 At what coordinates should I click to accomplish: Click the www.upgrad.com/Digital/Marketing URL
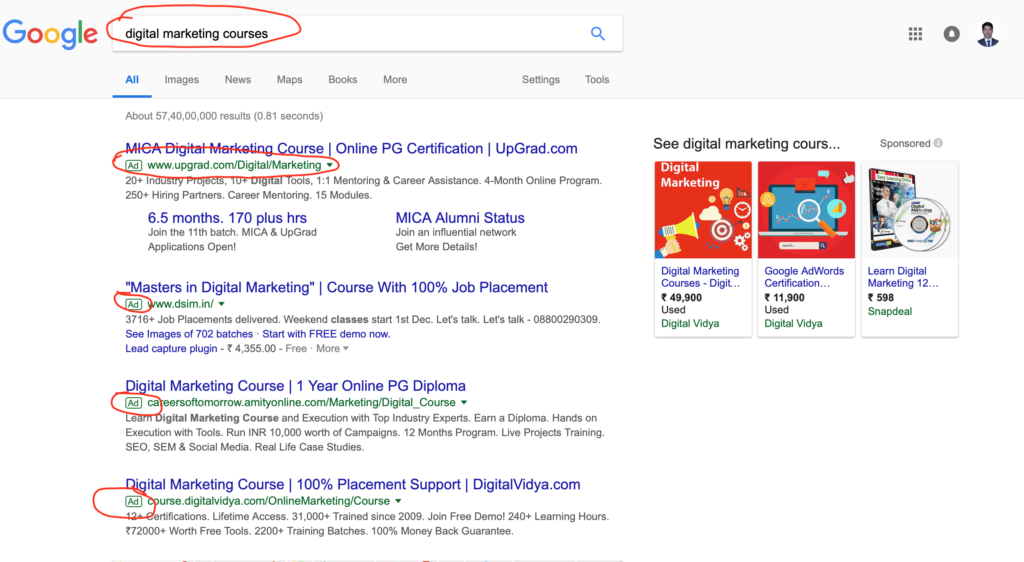point(234,166)
